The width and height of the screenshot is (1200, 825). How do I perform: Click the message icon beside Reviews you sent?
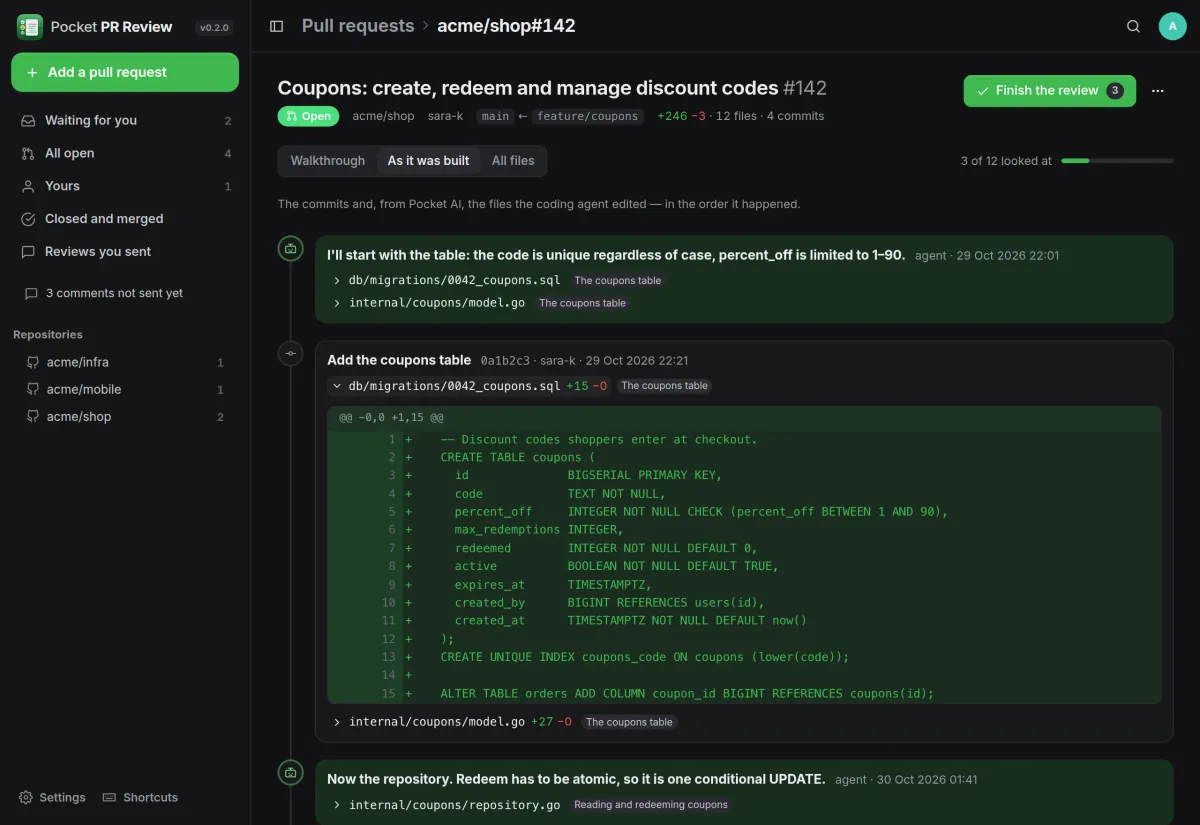click(x=28, y=252)
